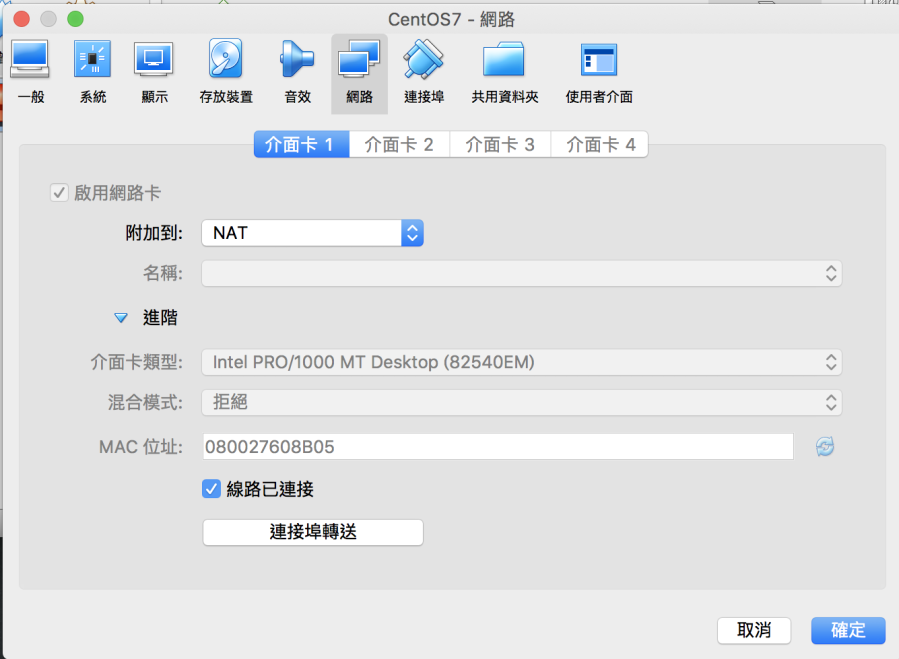Select the 顯示 (Display) settings icon

154,62
